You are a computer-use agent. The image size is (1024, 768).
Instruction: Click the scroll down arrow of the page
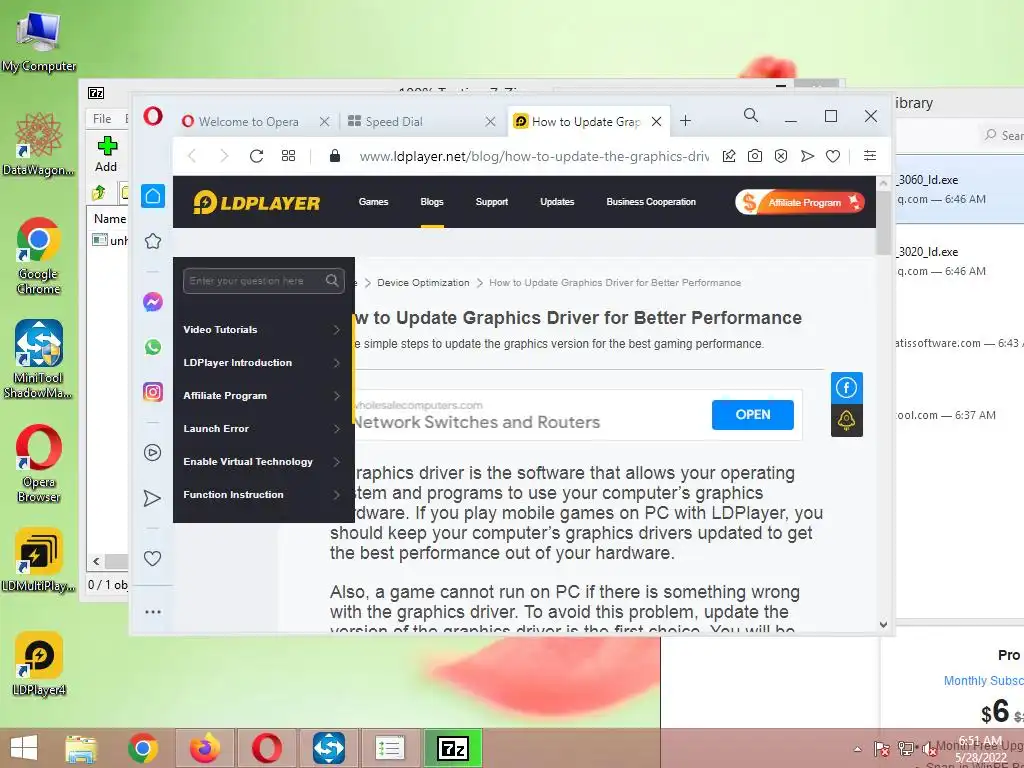pos(884,625)
